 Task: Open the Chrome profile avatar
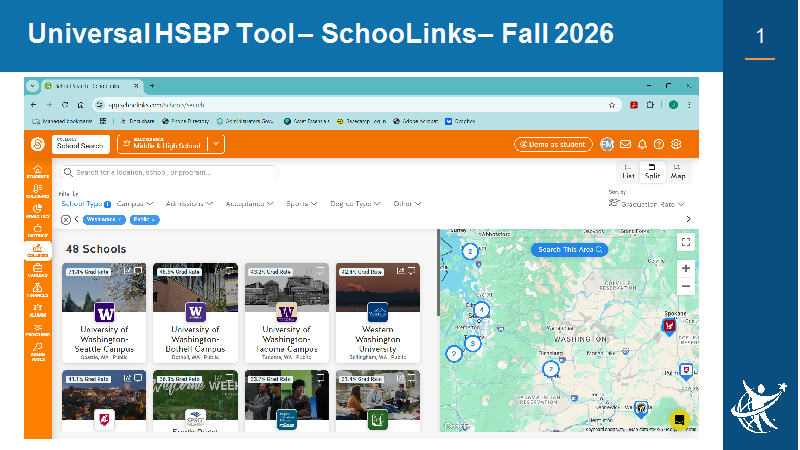click(673, 105)
